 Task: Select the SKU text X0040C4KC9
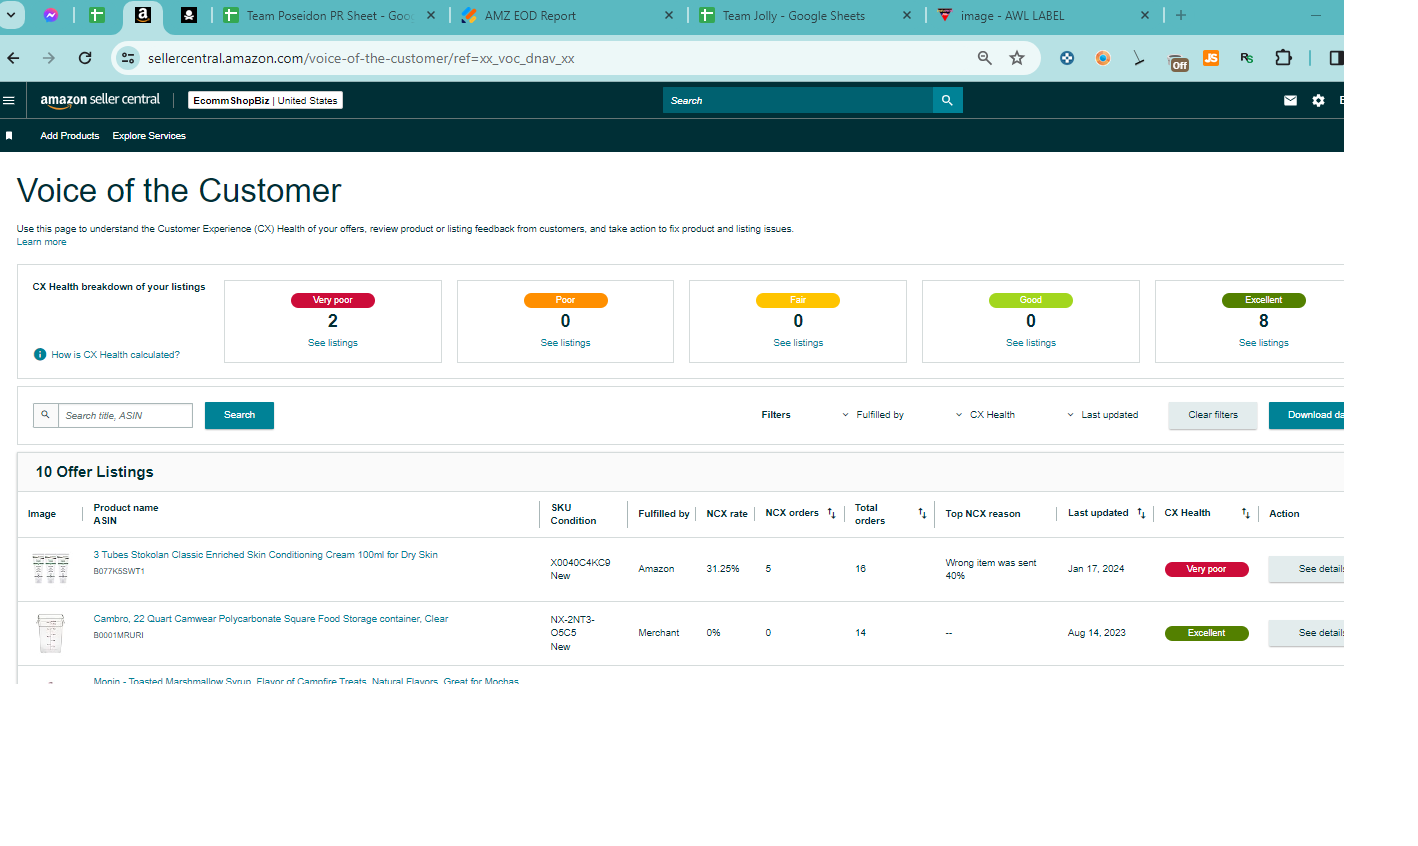[x=580, y=563]
